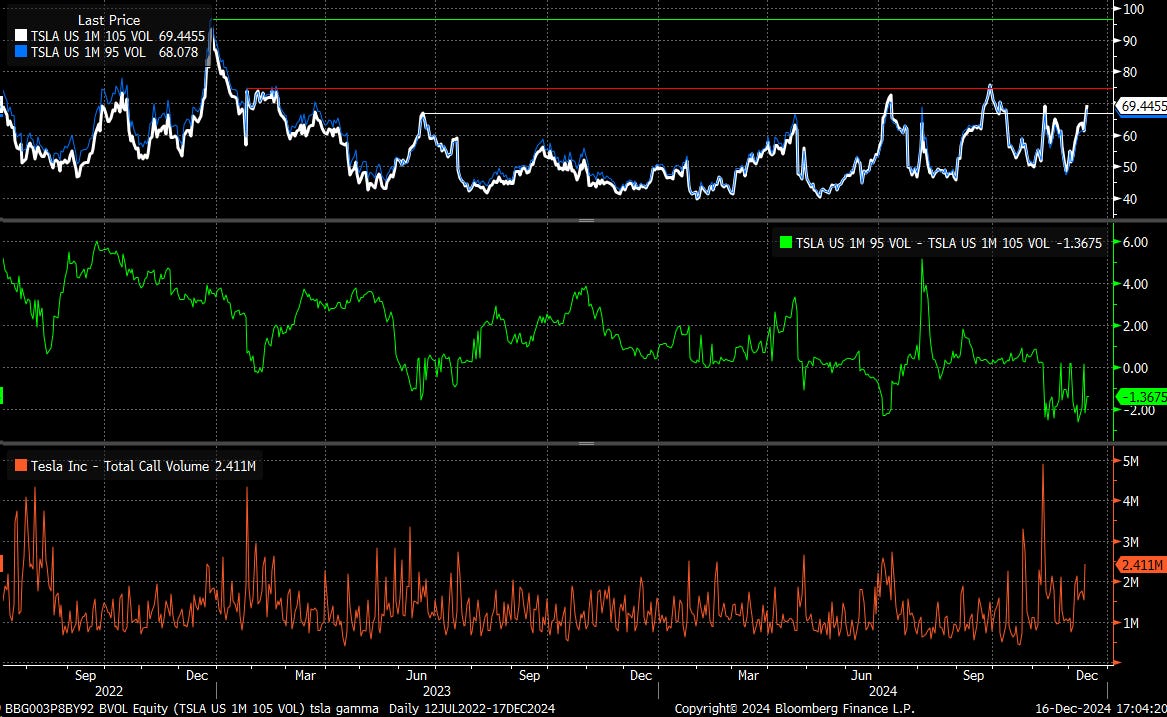Click the '4M' label on the call volume axis

pyautogui.click(x=1131, y=502)
